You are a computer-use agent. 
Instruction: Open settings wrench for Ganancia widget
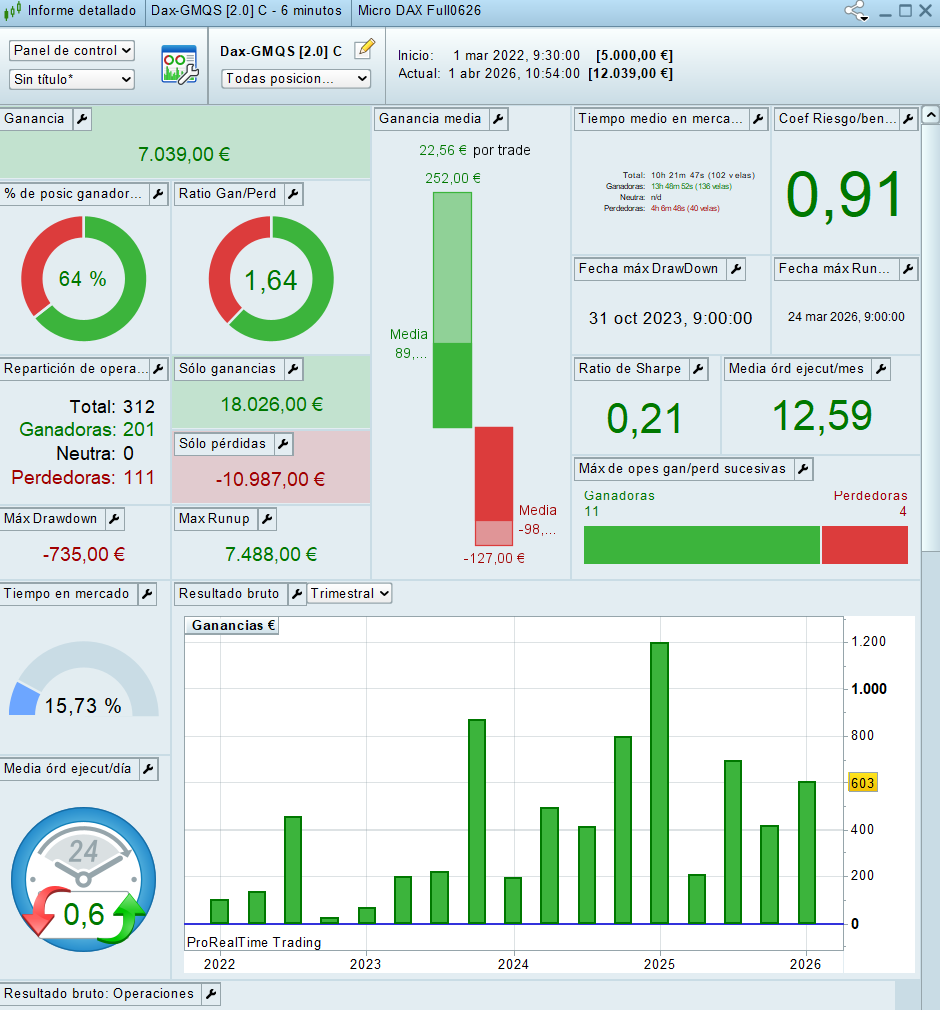[82, 119]
